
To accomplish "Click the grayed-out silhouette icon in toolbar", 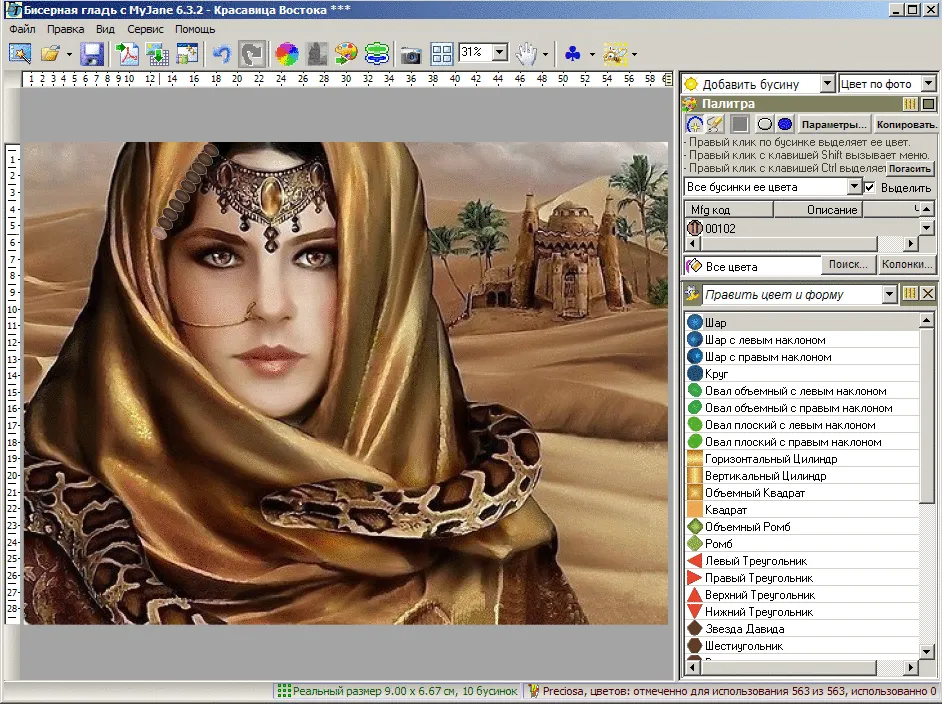I will click(x=317, y=54).
